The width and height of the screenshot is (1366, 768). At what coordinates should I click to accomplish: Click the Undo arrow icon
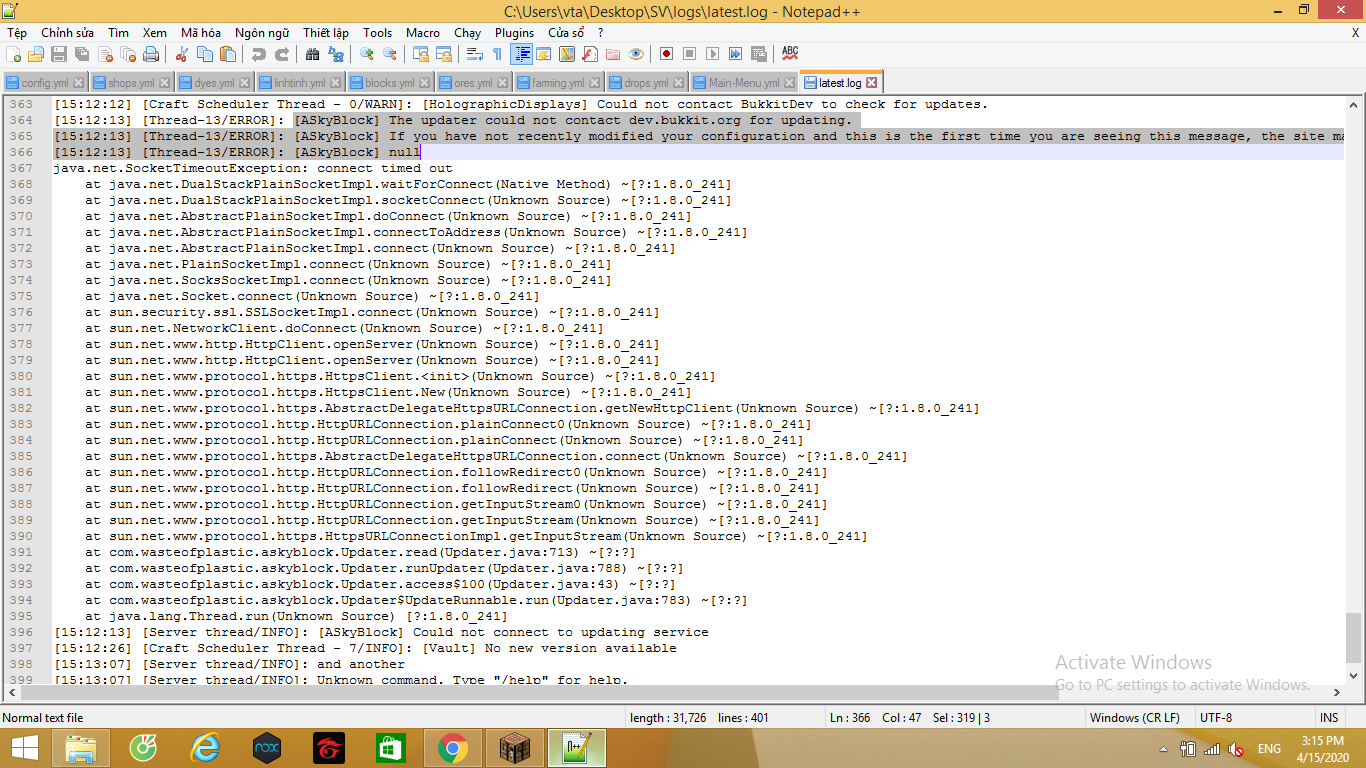pos(259,54)
